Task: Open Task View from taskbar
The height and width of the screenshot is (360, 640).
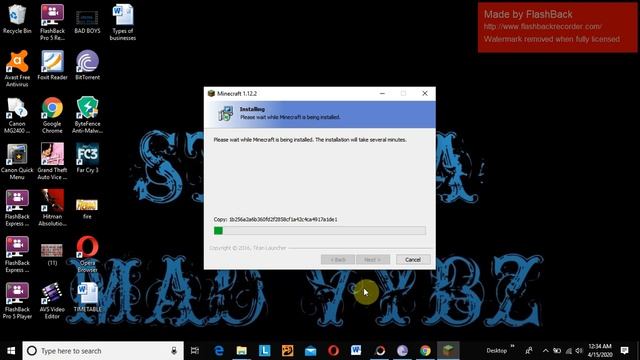Action: click(195, 351)
